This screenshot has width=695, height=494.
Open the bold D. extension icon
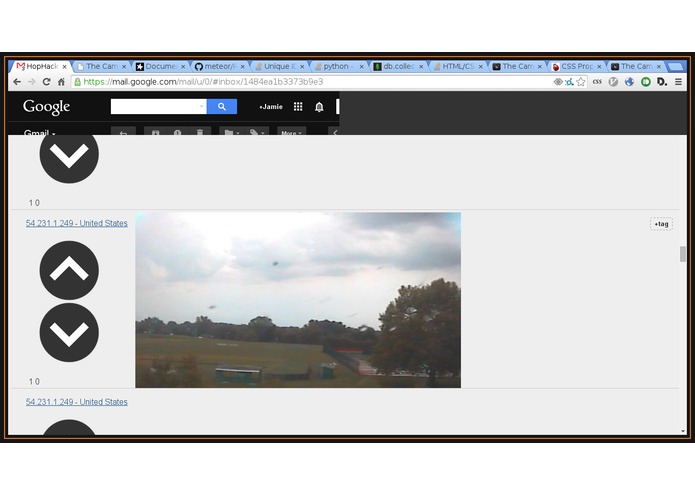pos(662,82)
